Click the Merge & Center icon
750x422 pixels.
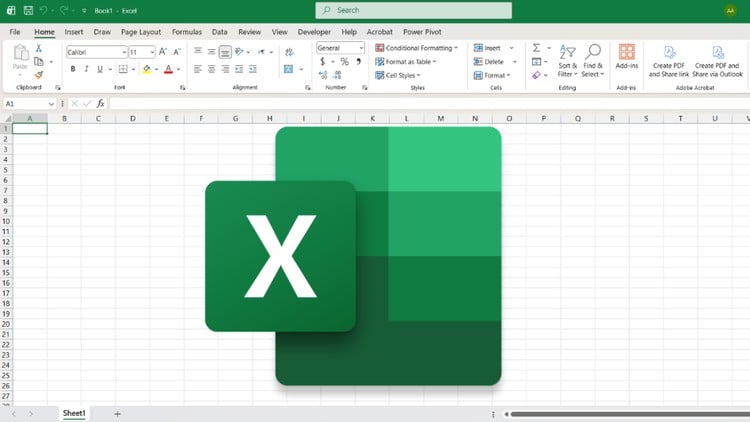tap(288, 69)
